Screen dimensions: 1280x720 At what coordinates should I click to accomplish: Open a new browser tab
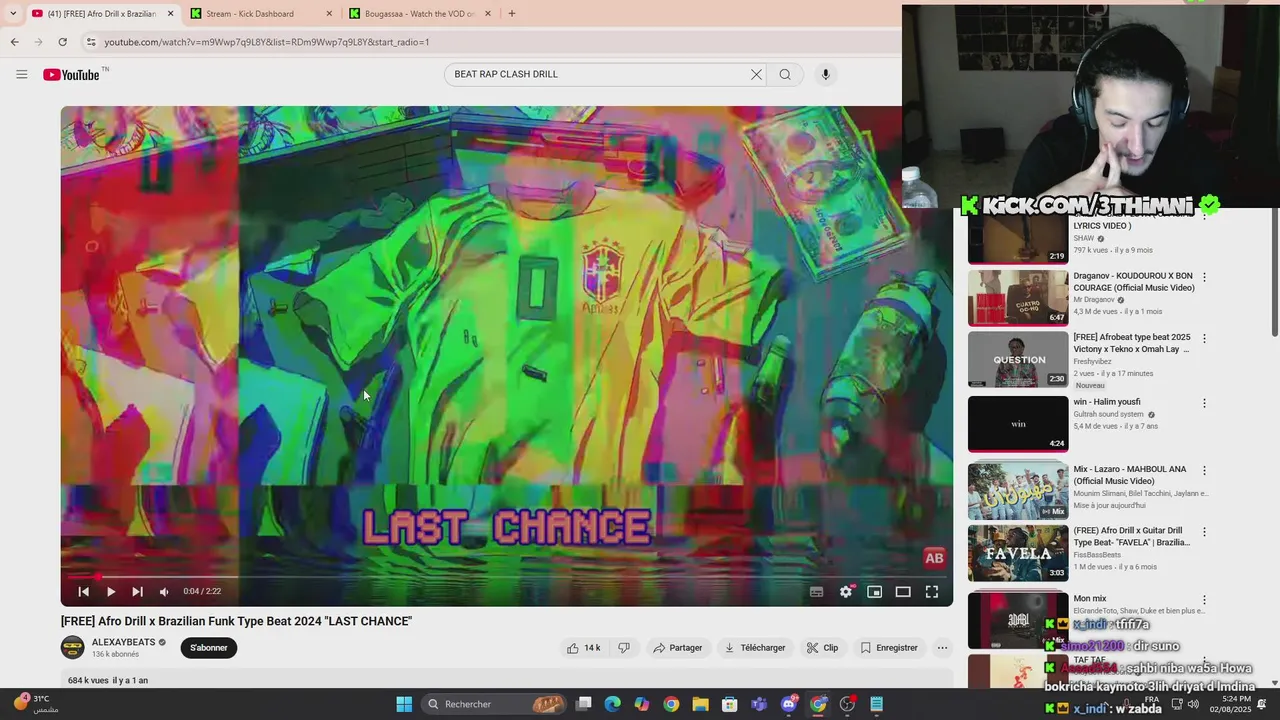(512, 14)
